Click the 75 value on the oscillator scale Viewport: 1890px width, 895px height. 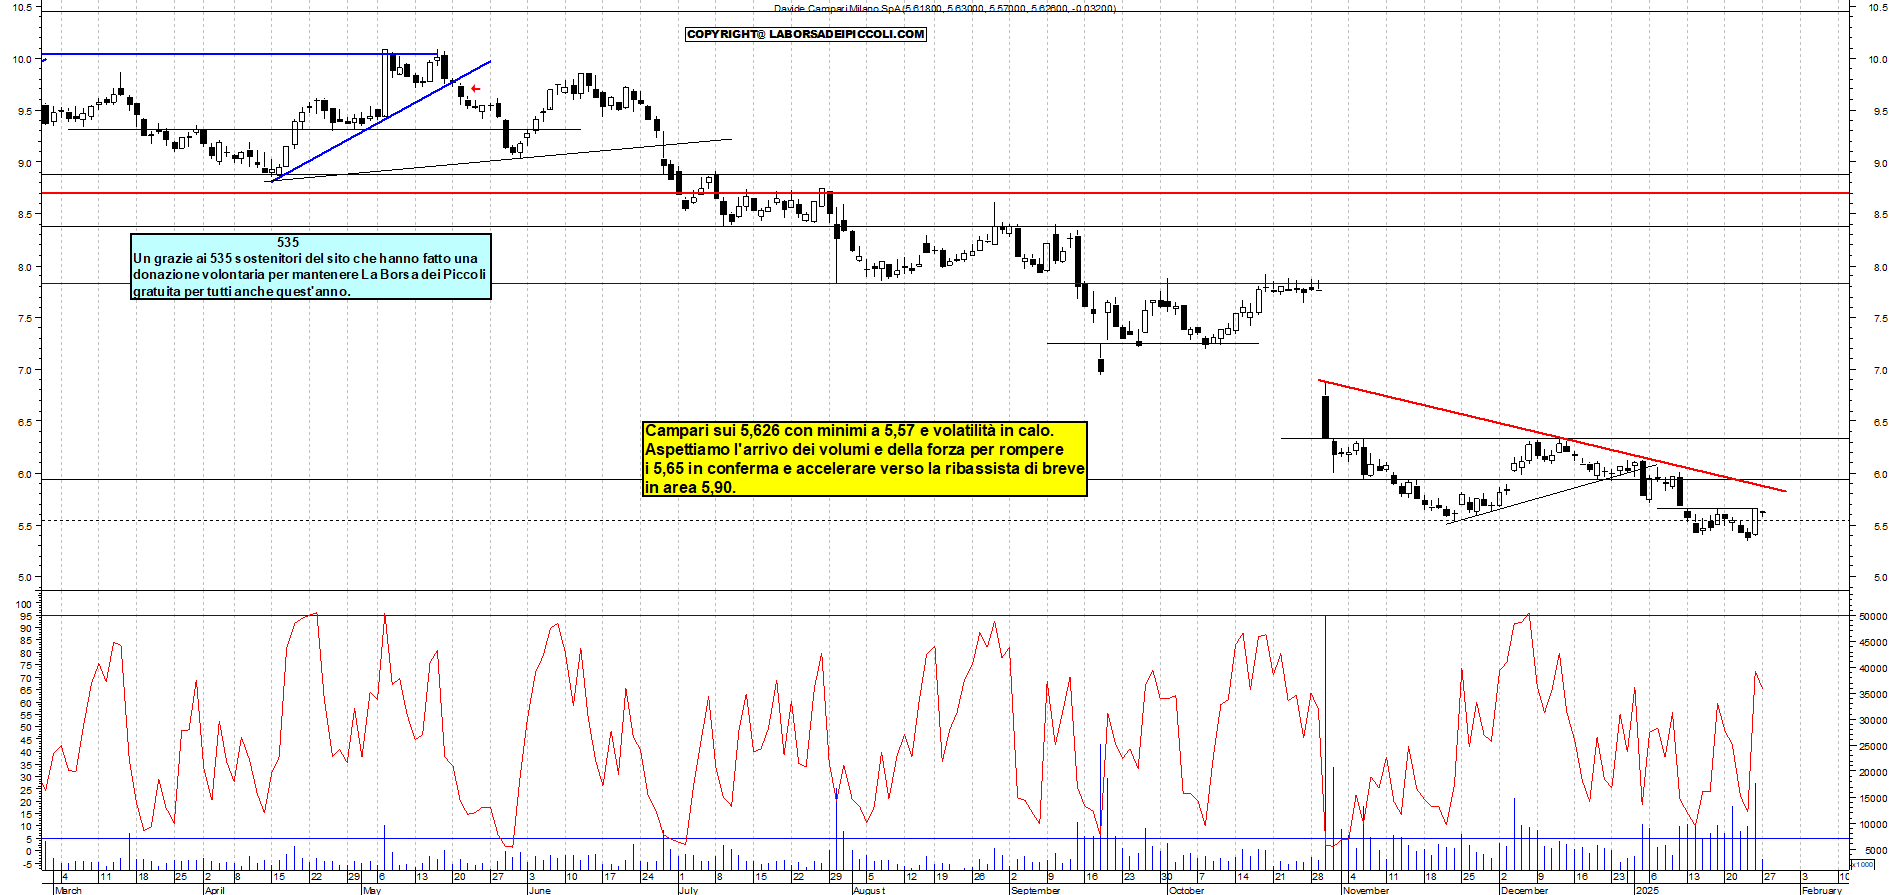26,667
